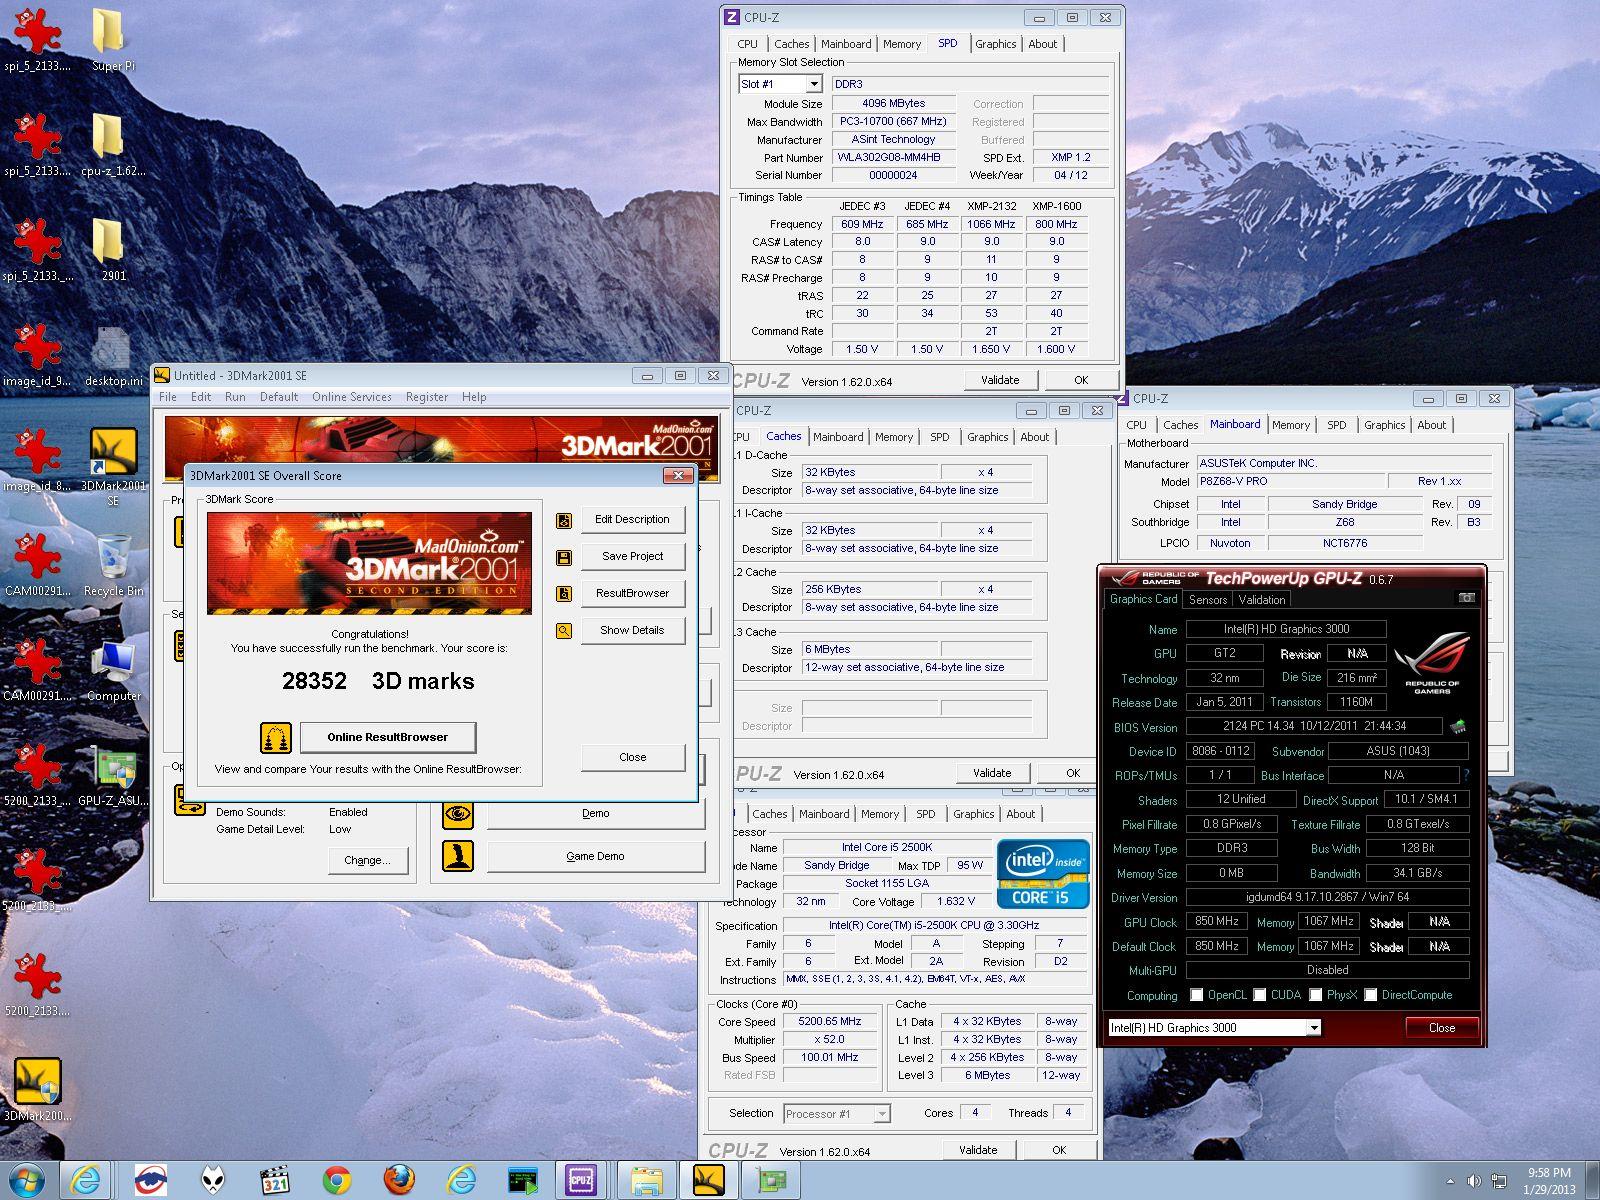Click OK in the bottom CPU-Z window

tap(1059, 1150)
